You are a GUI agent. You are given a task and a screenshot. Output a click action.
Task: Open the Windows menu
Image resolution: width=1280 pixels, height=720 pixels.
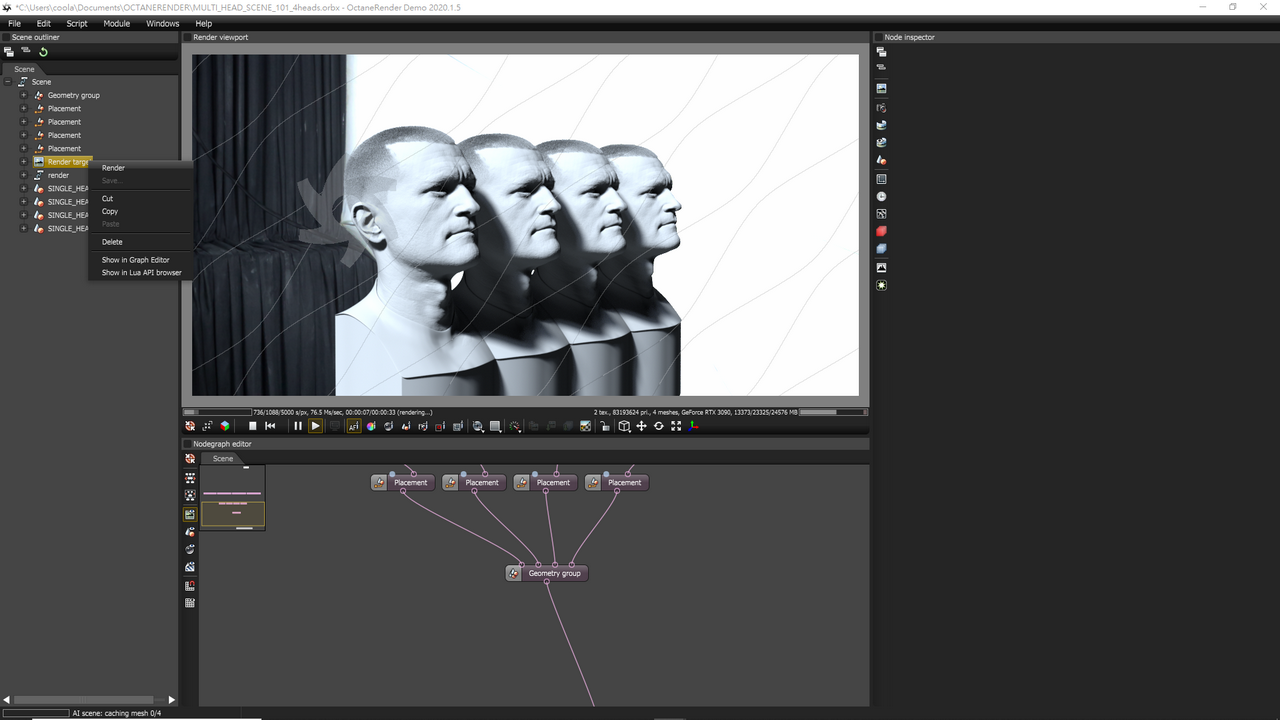162,23
